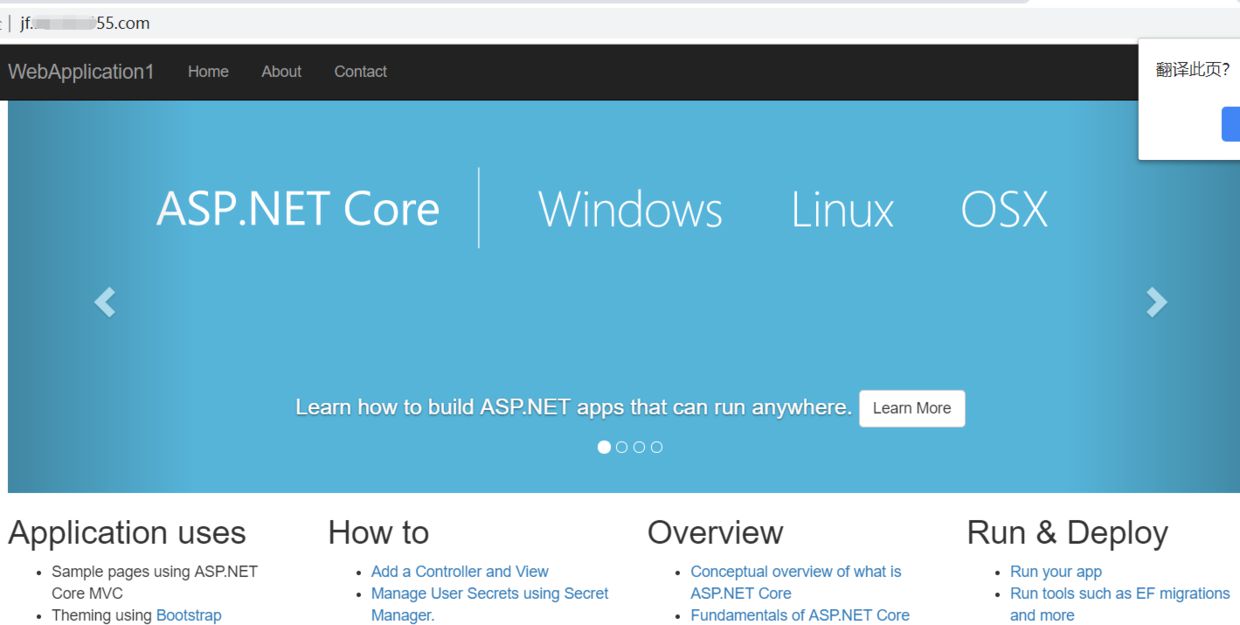Image resolution: width=1240 pixels, height=625 pixels.
Task: Open the Contact nav item
Action: pyautogui.click(x=360, y=72)
